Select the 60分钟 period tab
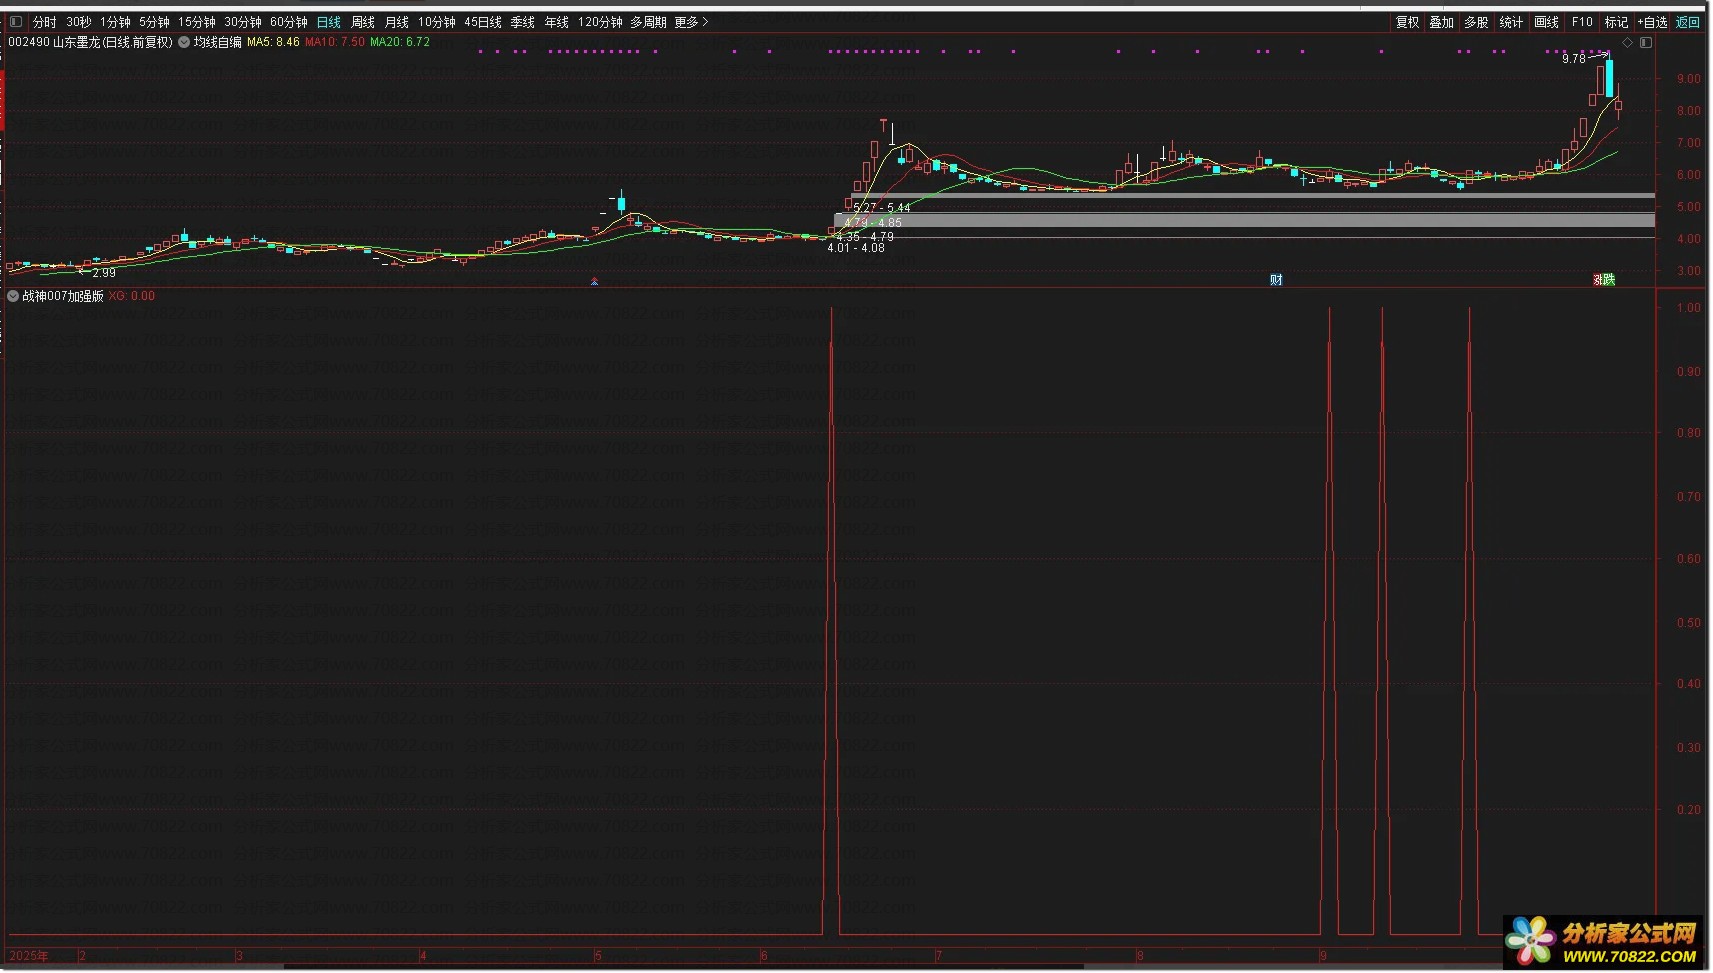Image resolution: width=1713 pixels, height=973 pixels. tap(288, 22)
